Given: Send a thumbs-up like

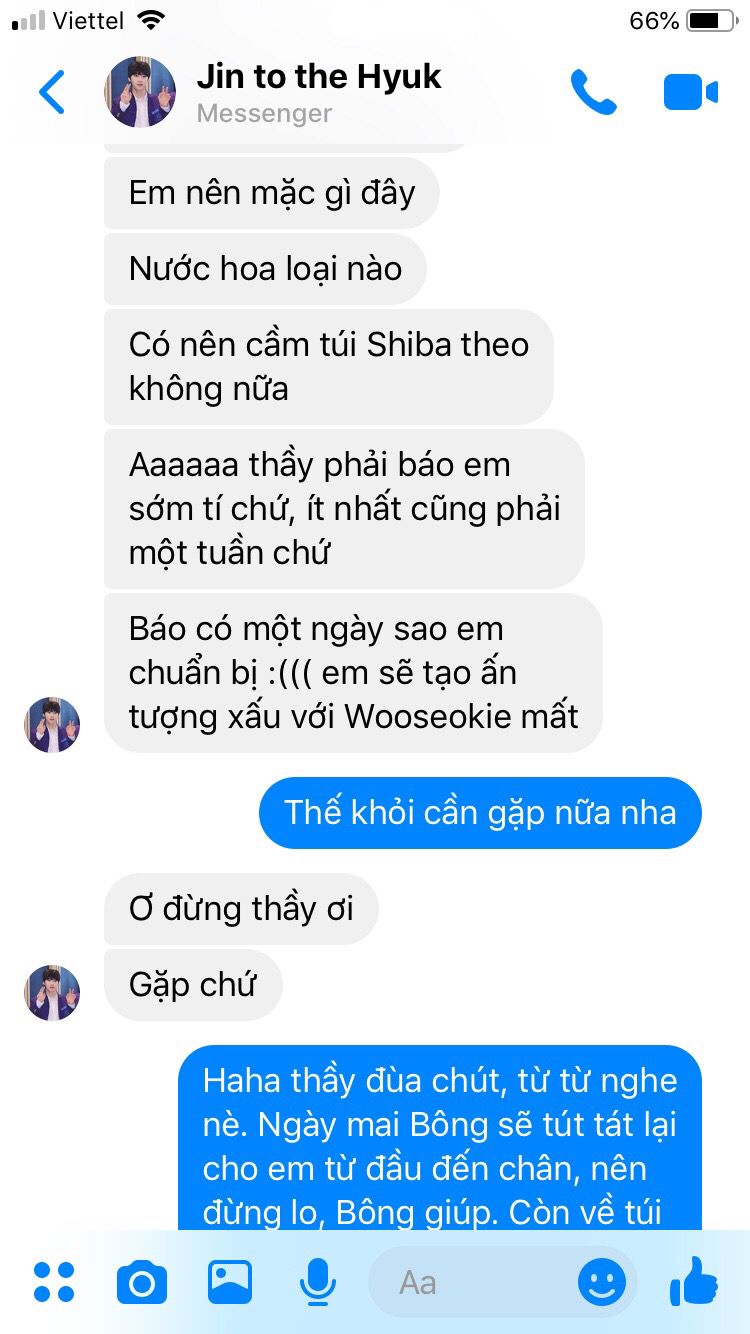Looking at the screenshot, I should point(693,1280).
